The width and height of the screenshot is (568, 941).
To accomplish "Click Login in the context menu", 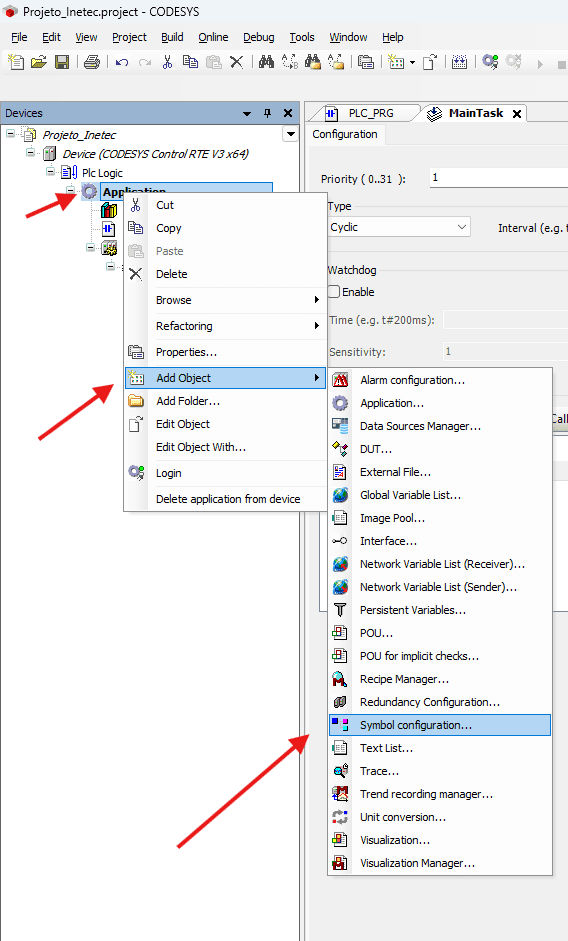I will pos(226,473).
